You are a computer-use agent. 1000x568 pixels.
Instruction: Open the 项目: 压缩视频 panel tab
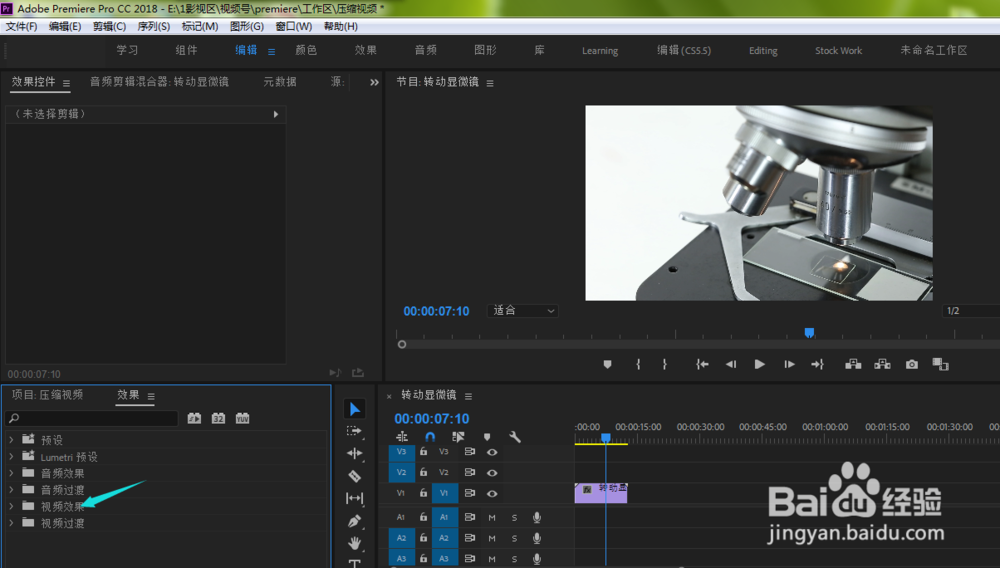point(47,395)
